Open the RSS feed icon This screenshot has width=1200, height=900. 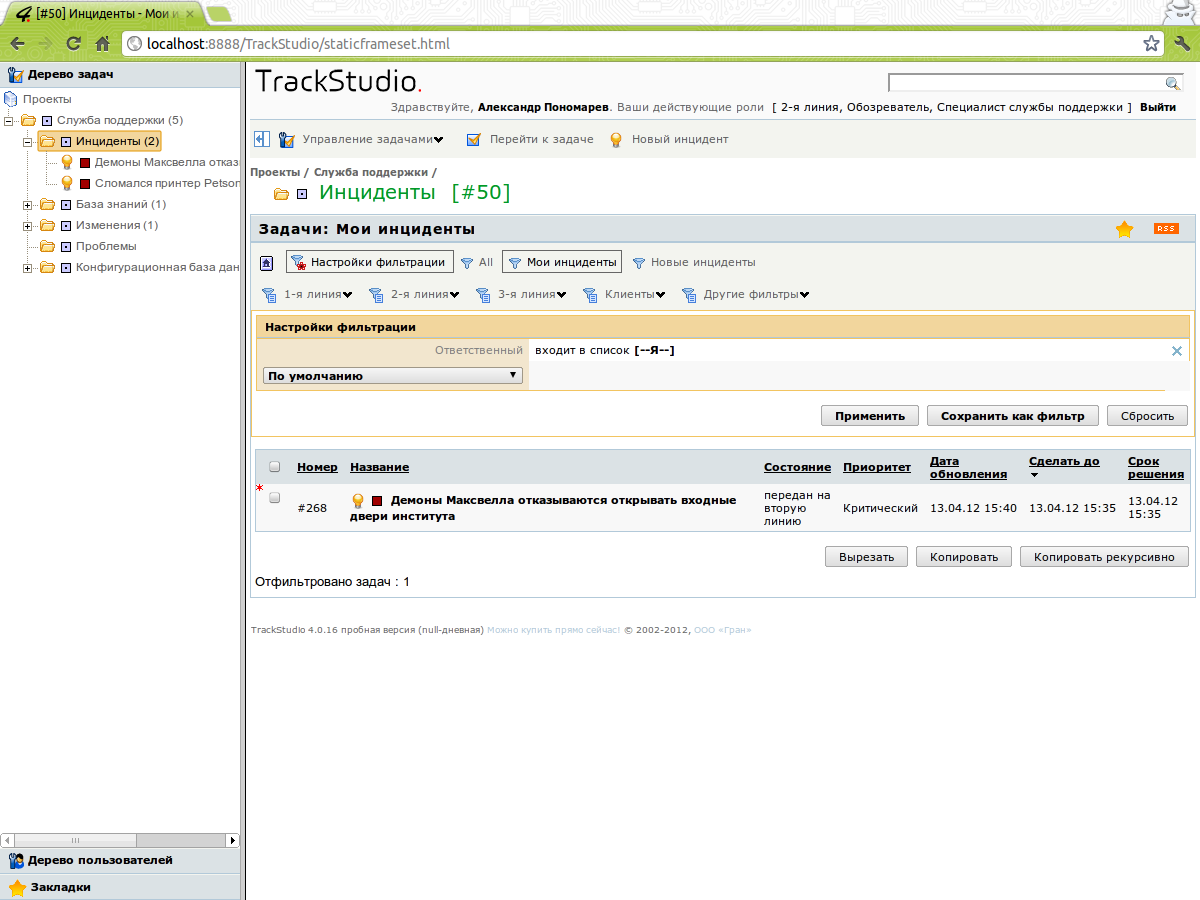pos(1166,229)
